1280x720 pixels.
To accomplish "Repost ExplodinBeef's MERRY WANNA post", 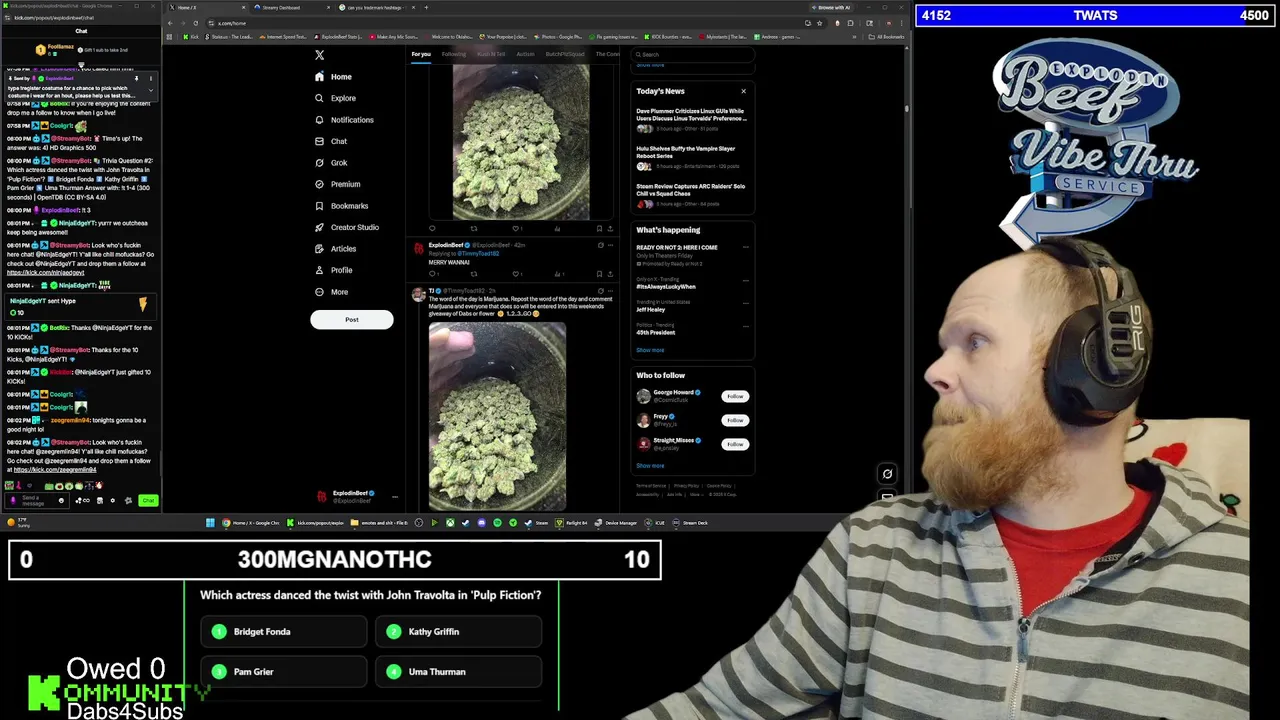I will [474, 274].
